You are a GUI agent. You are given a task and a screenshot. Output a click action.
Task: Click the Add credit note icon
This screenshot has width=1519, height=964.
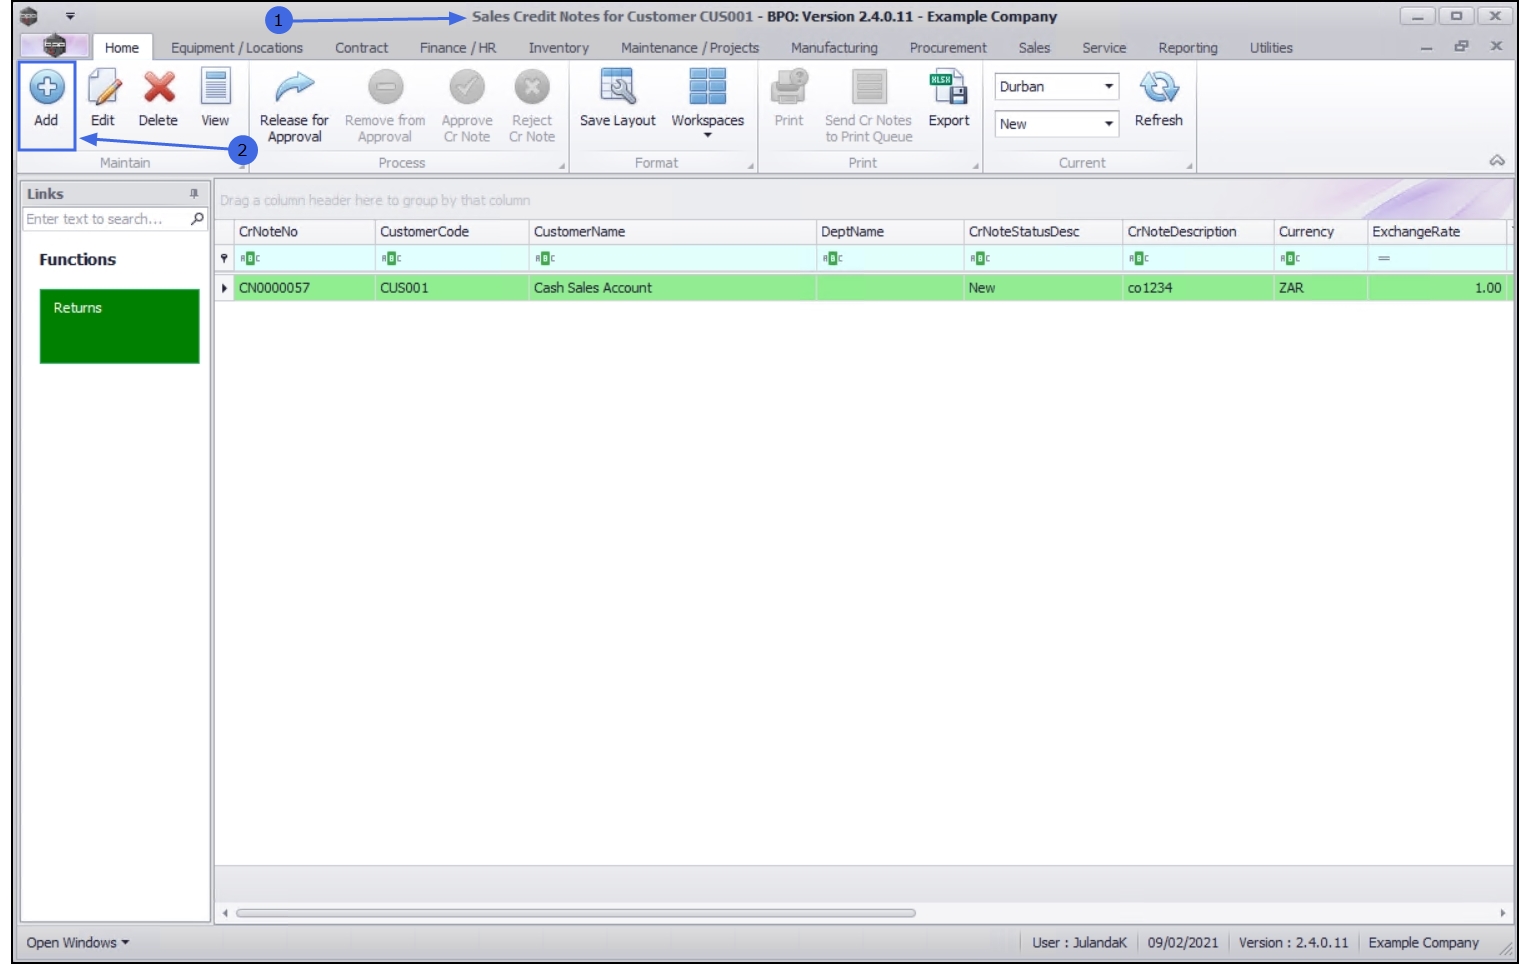47,88
